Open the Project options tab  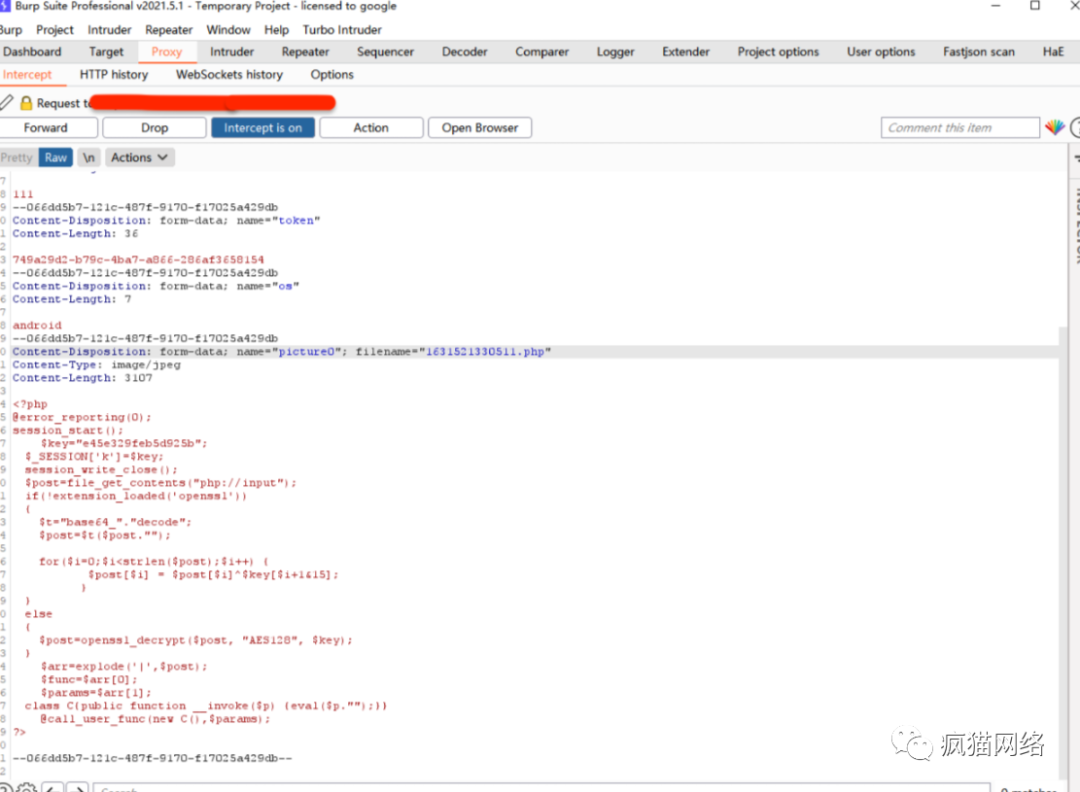click(778, 52)
